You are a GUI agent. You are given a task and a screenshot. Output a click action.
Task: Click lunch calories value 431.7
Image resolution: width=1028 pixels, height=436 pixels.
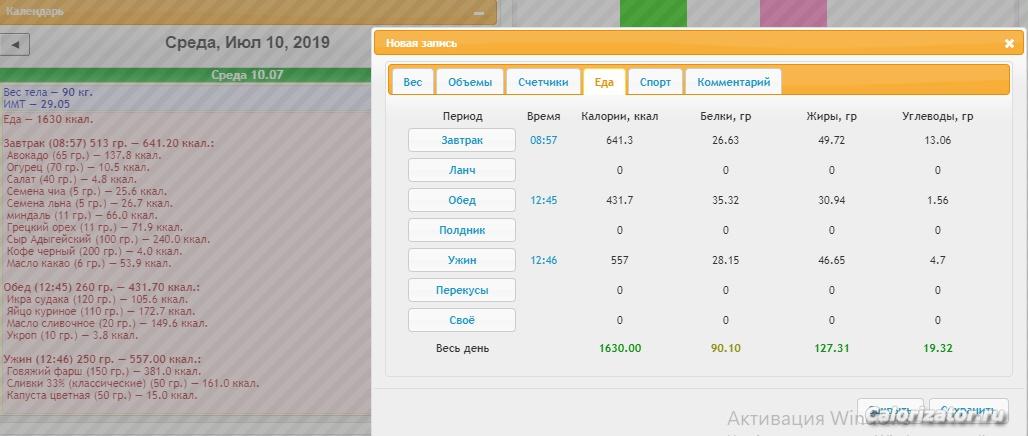620,200
